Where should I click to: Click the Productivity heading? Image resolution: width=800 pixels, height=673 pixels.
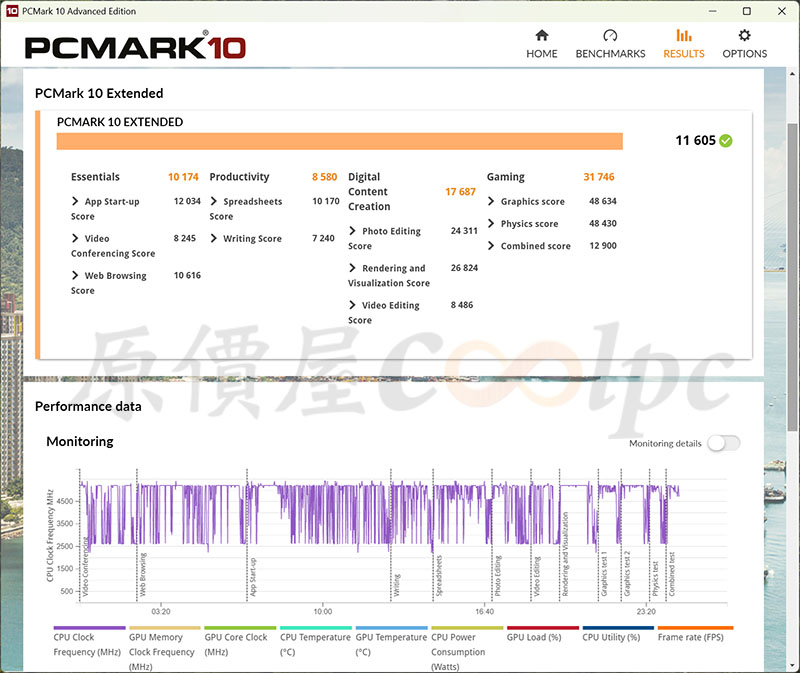pyautogui.click(x=239, y=177)
